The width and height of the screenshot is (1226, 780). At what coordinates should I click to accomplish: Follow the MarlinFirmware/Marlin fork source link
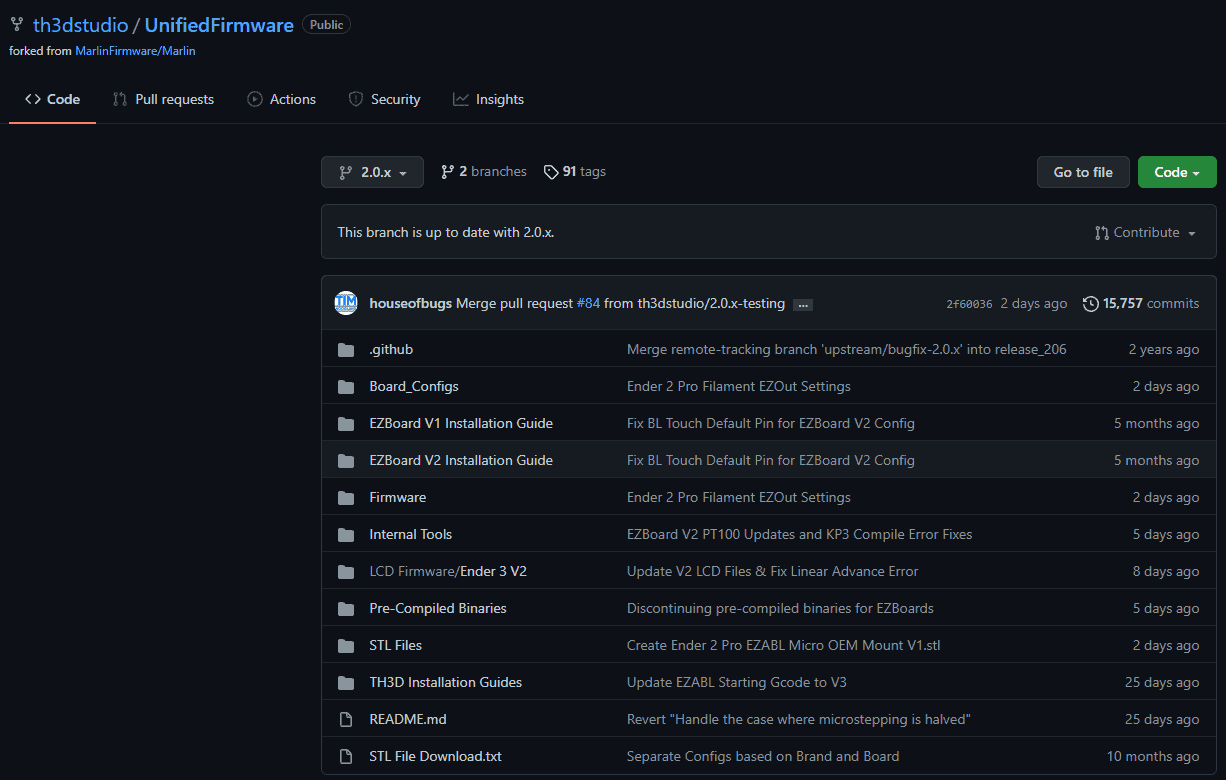(x=135, y=50)
